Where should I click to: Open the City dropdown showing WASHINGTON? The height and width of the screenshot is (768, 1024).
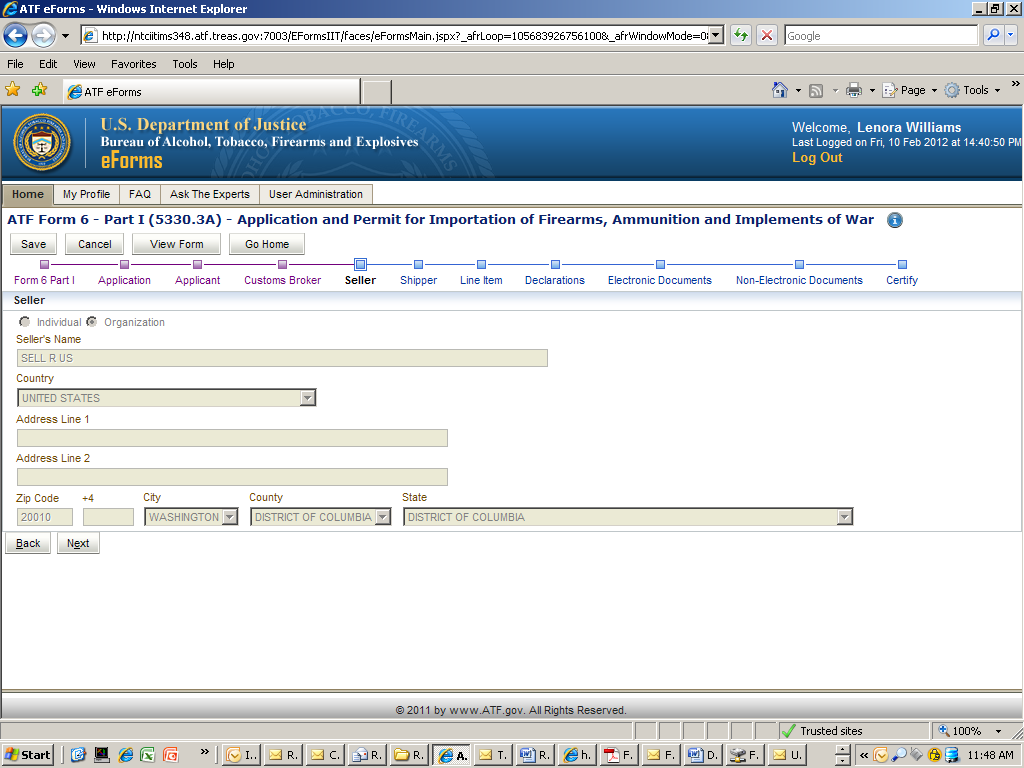tap(229, 517)
